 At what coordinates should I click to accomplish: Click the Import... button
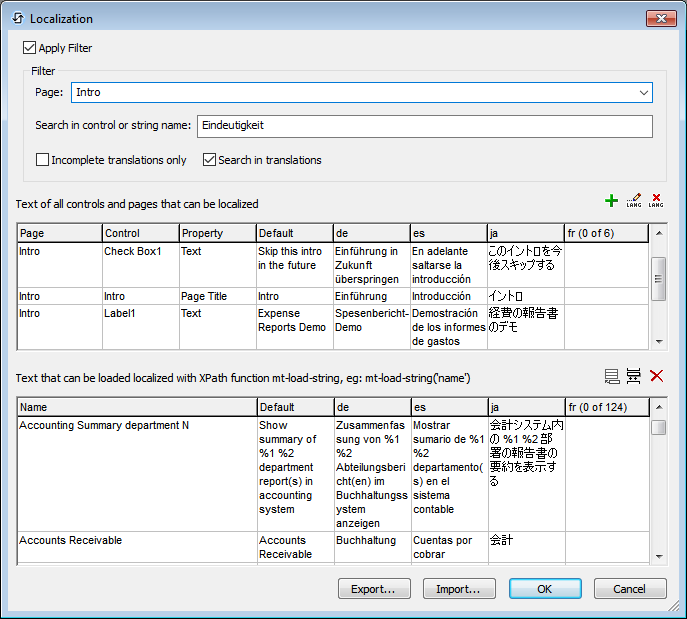coord(459,589)
